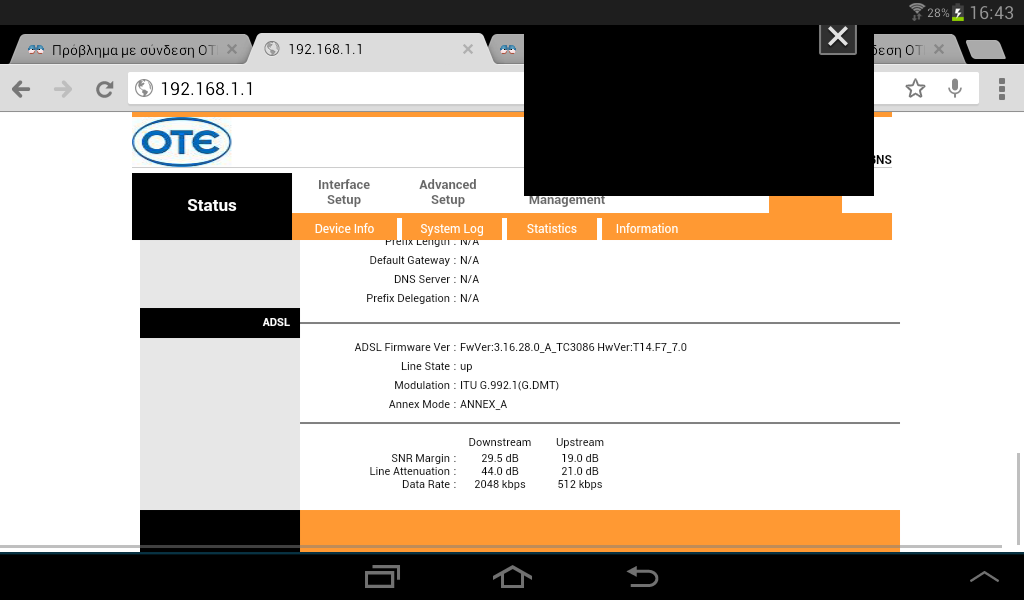The height and width of the screenshot is (600, 1024).
Task: Tap the Android back button
Action: coord(643,577)
